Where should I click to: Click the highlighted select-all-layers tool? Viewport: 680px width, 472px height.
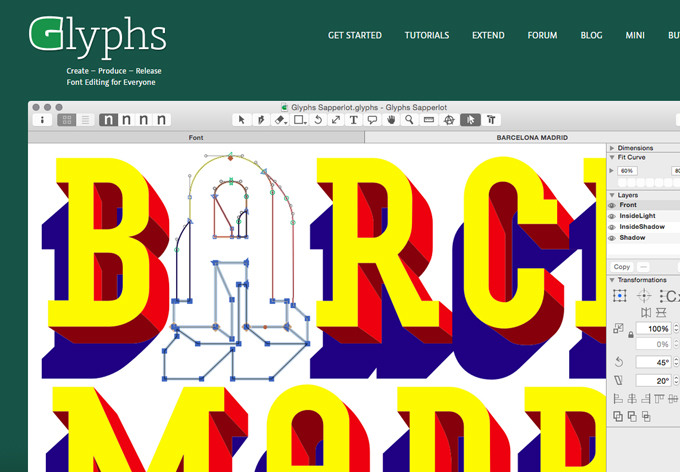pyautogui.click(x=471, y=120)
